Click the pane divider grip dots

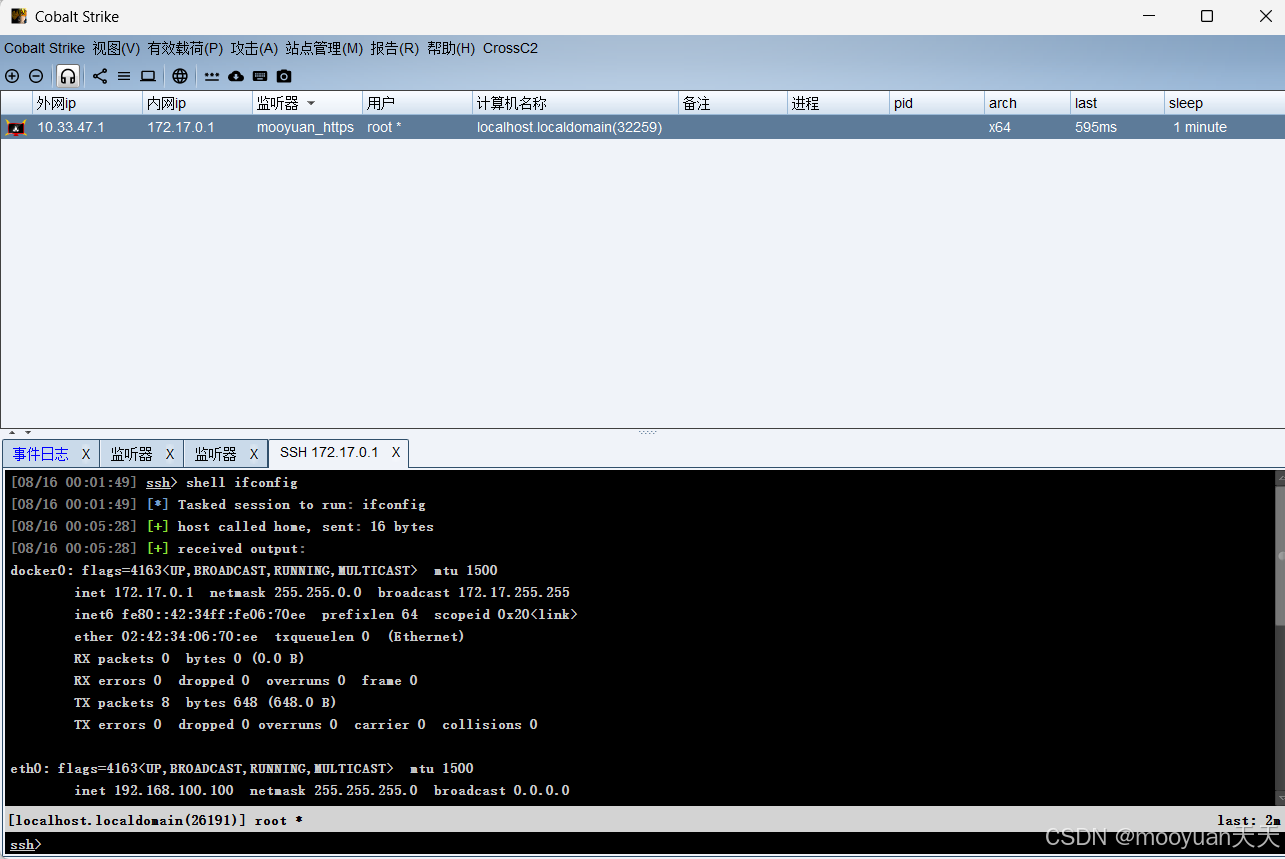[647, 433]
